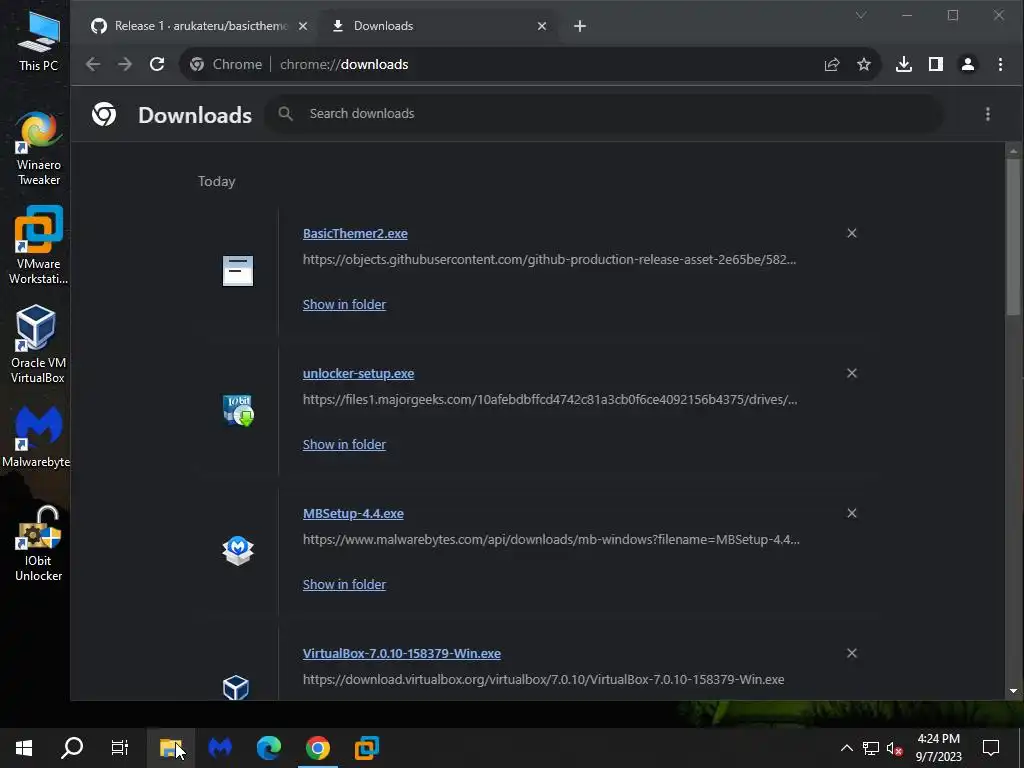Toggle the Chrome side panel
The height and width of the screenshot is (768, 1024).
tap(936, 64)
